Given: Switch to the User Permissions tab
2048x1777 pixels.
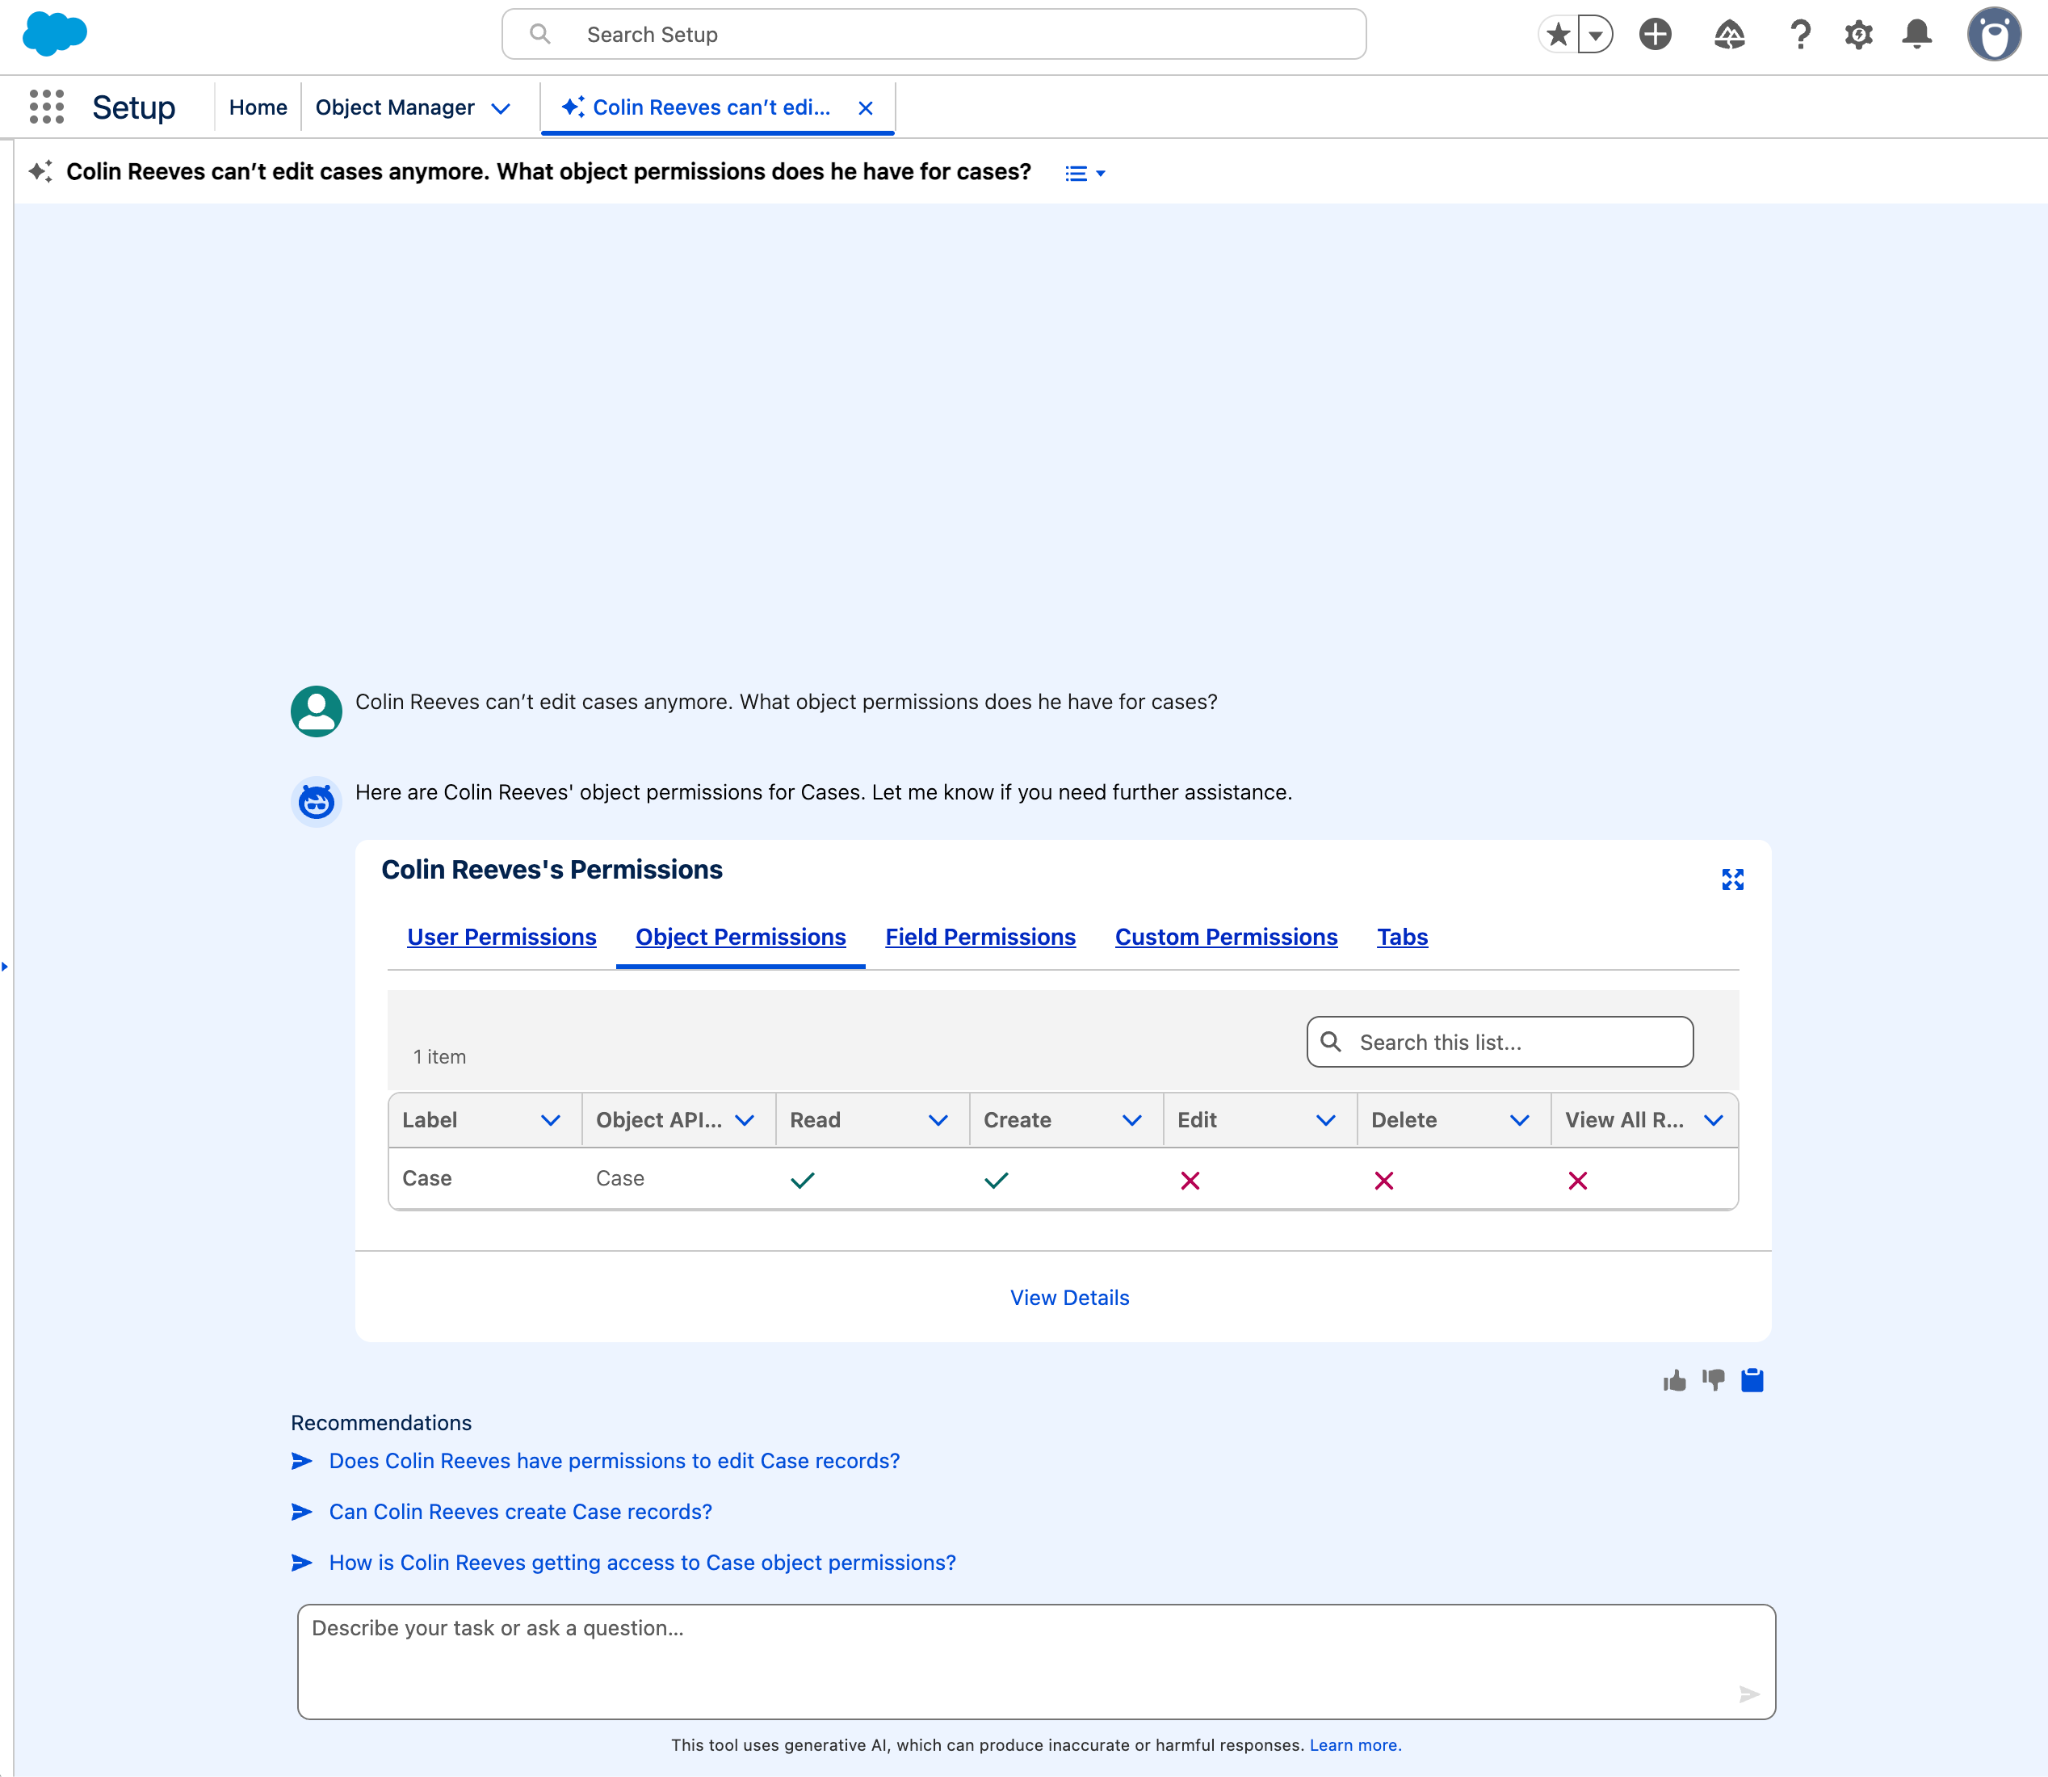Looking at the screenshot, I should (x=502, y=937).
